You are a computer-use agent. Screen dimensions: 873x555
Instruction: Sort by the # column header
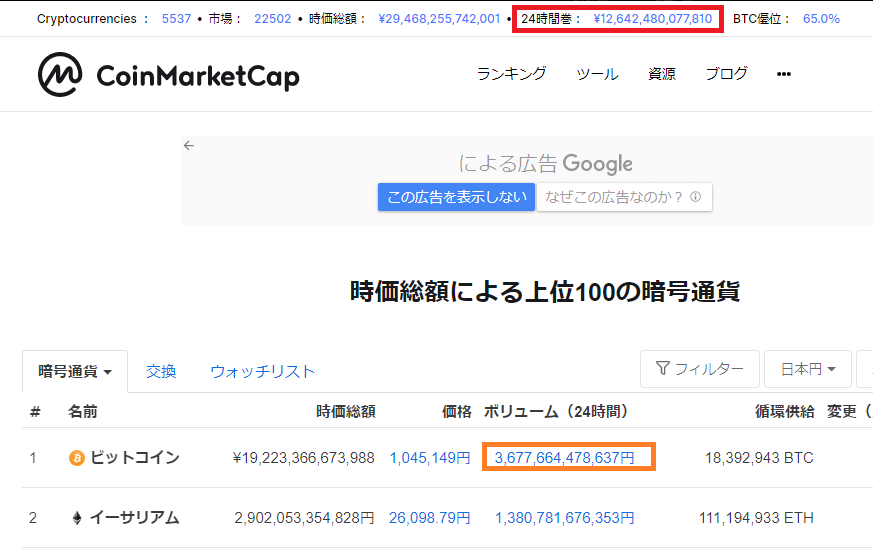(35, 411)
